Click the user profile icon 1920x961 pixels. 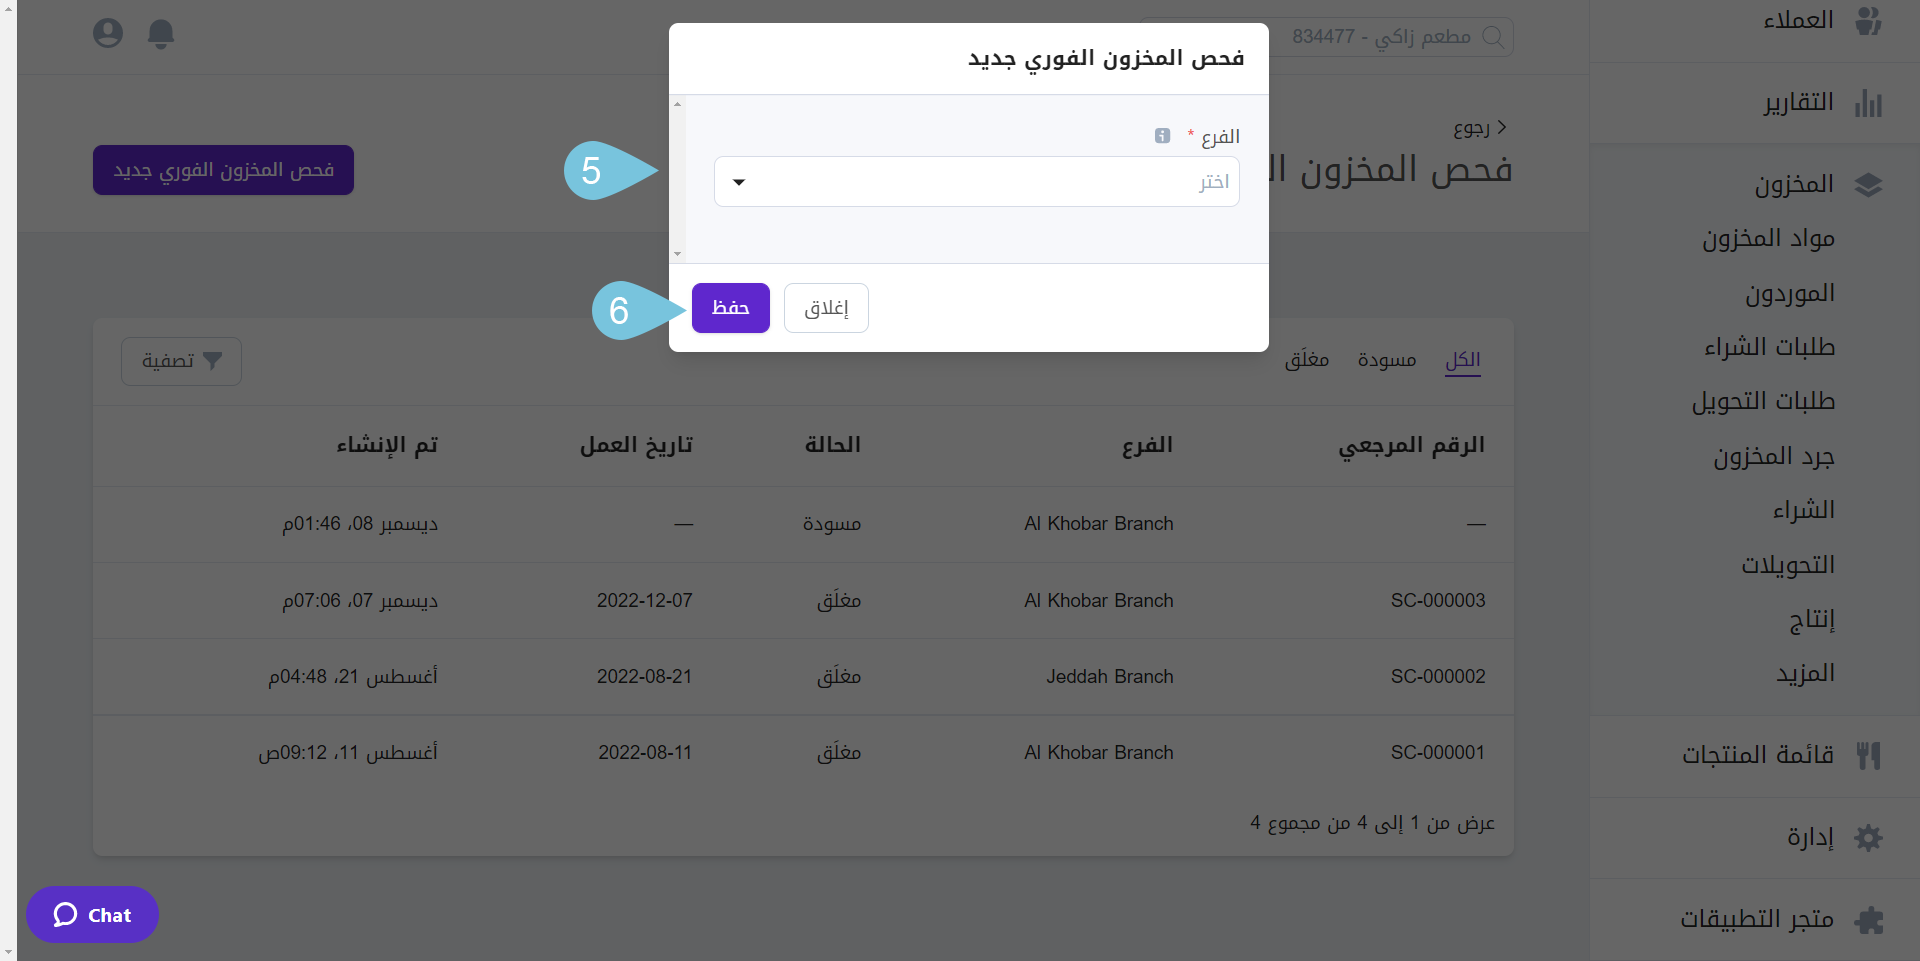pos(108,34)
